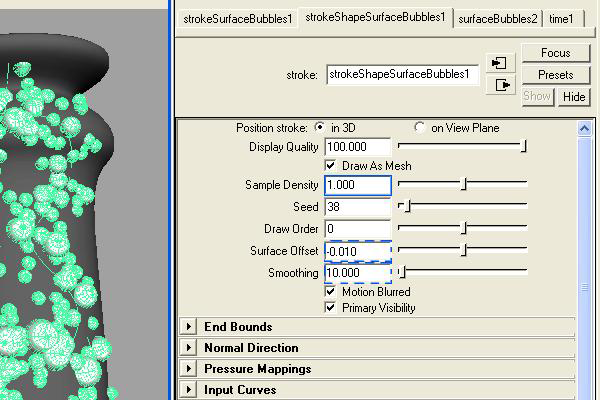Click the output connection arrow icon
Viewport: 600px width, 400px height.
click(x=500, y=85)
